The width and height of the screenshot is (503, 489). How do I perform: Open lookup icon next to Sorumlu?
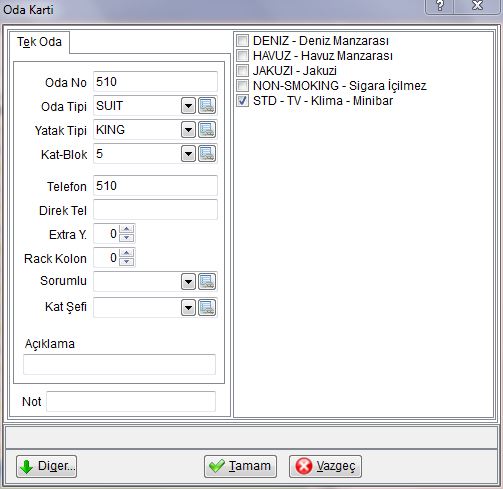[207, 282]
